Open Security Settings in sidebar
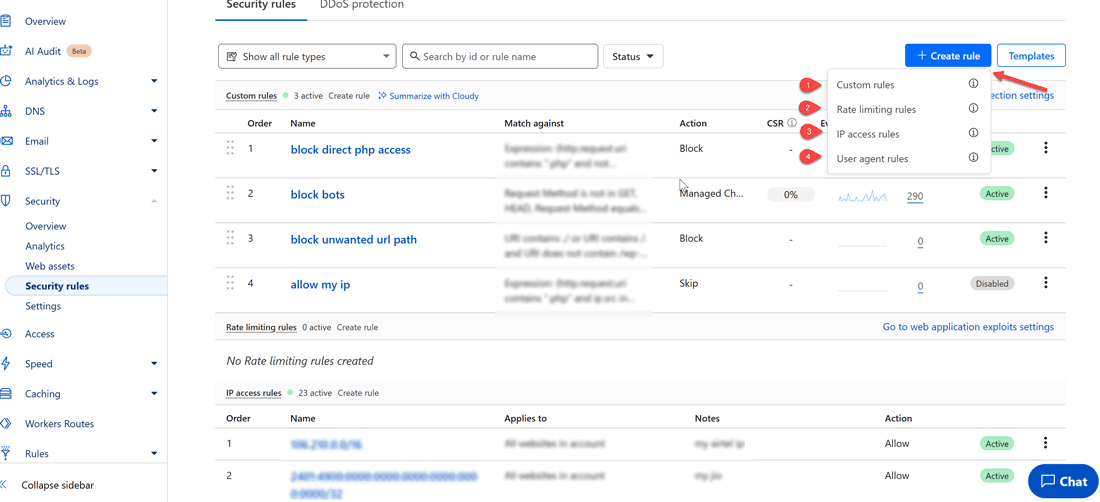Viewport: 1100px width, 502px height. pyautogui.click(x=43, y=306)
